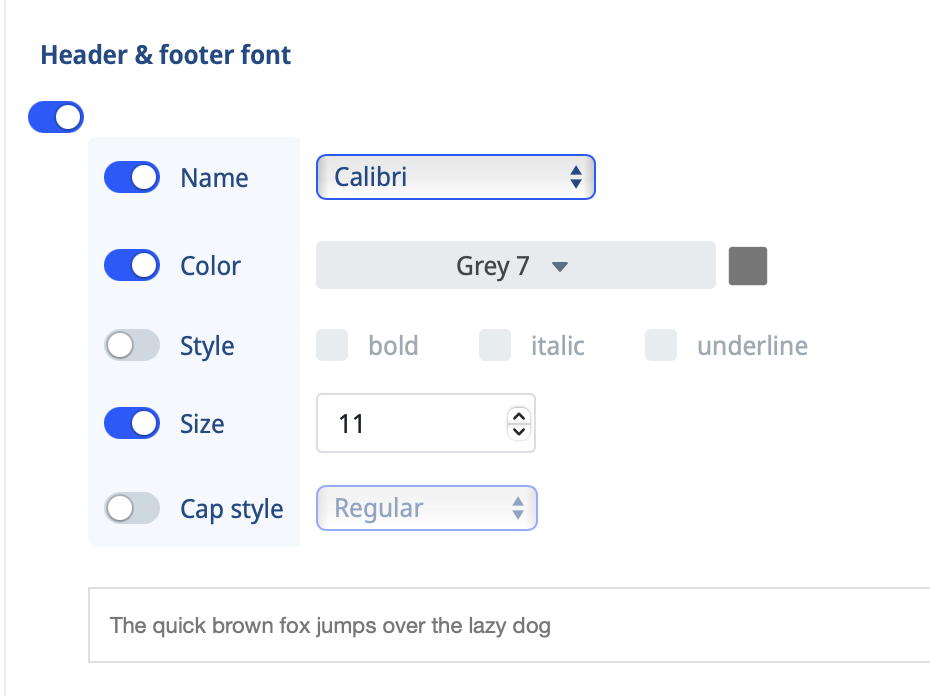This screenshot has height=696, width=930.
Task: Open the Calibri font name dropdown
Action: point(456,177)
